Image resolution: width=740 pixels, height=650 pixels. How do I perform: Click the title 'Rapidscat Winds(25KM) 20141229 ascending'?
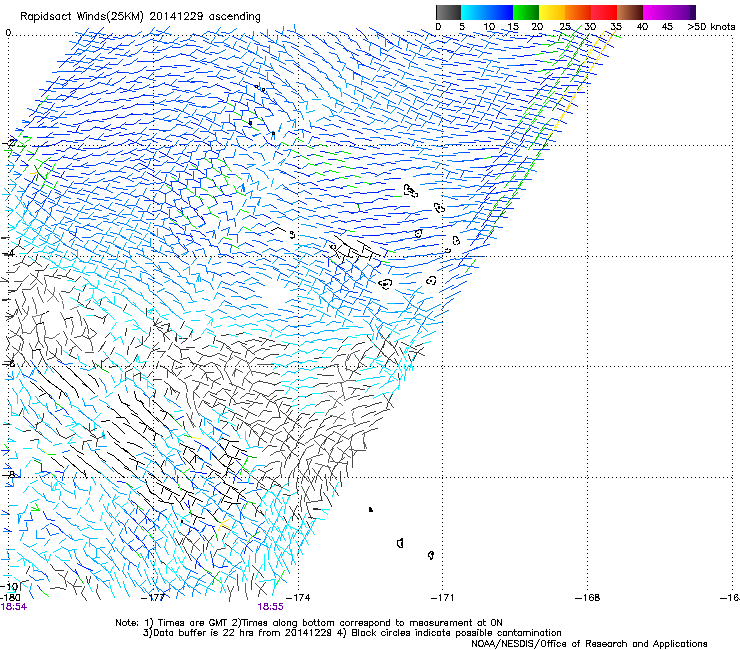point(140,17)
